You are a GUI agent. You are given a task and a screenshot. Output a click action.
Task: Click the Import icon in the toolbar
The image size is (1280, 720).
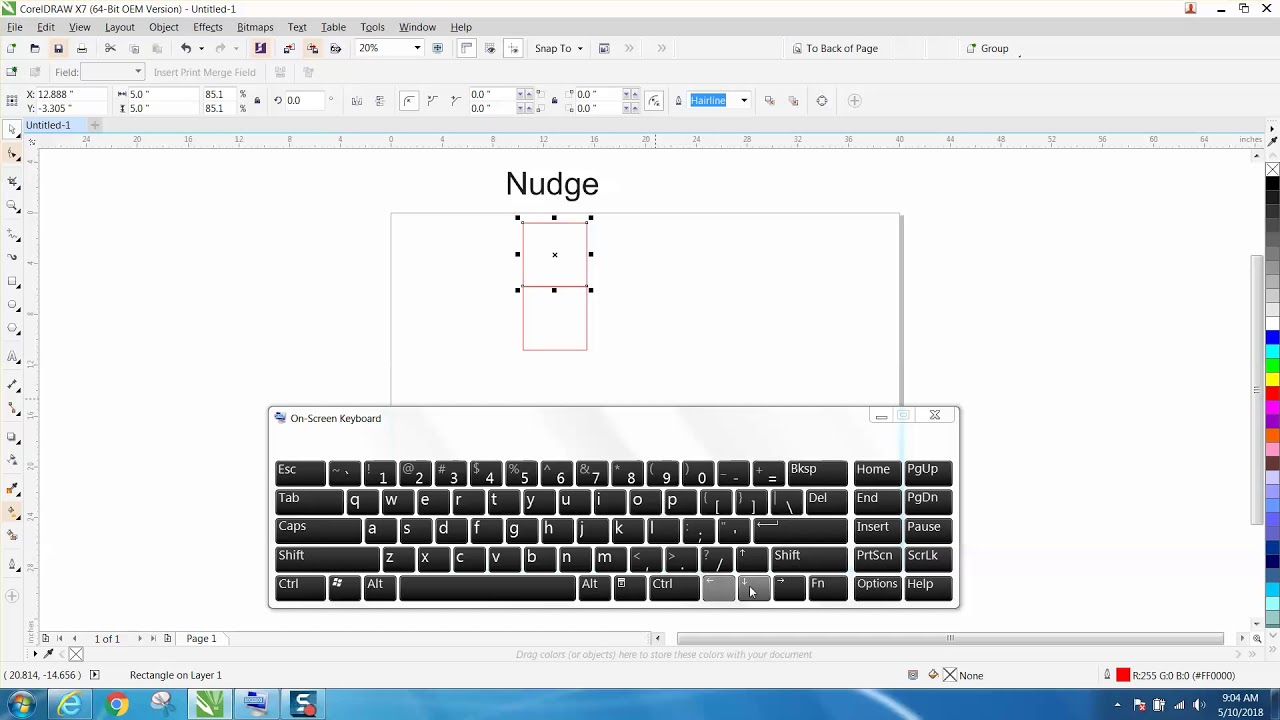[x=288, y=48]
